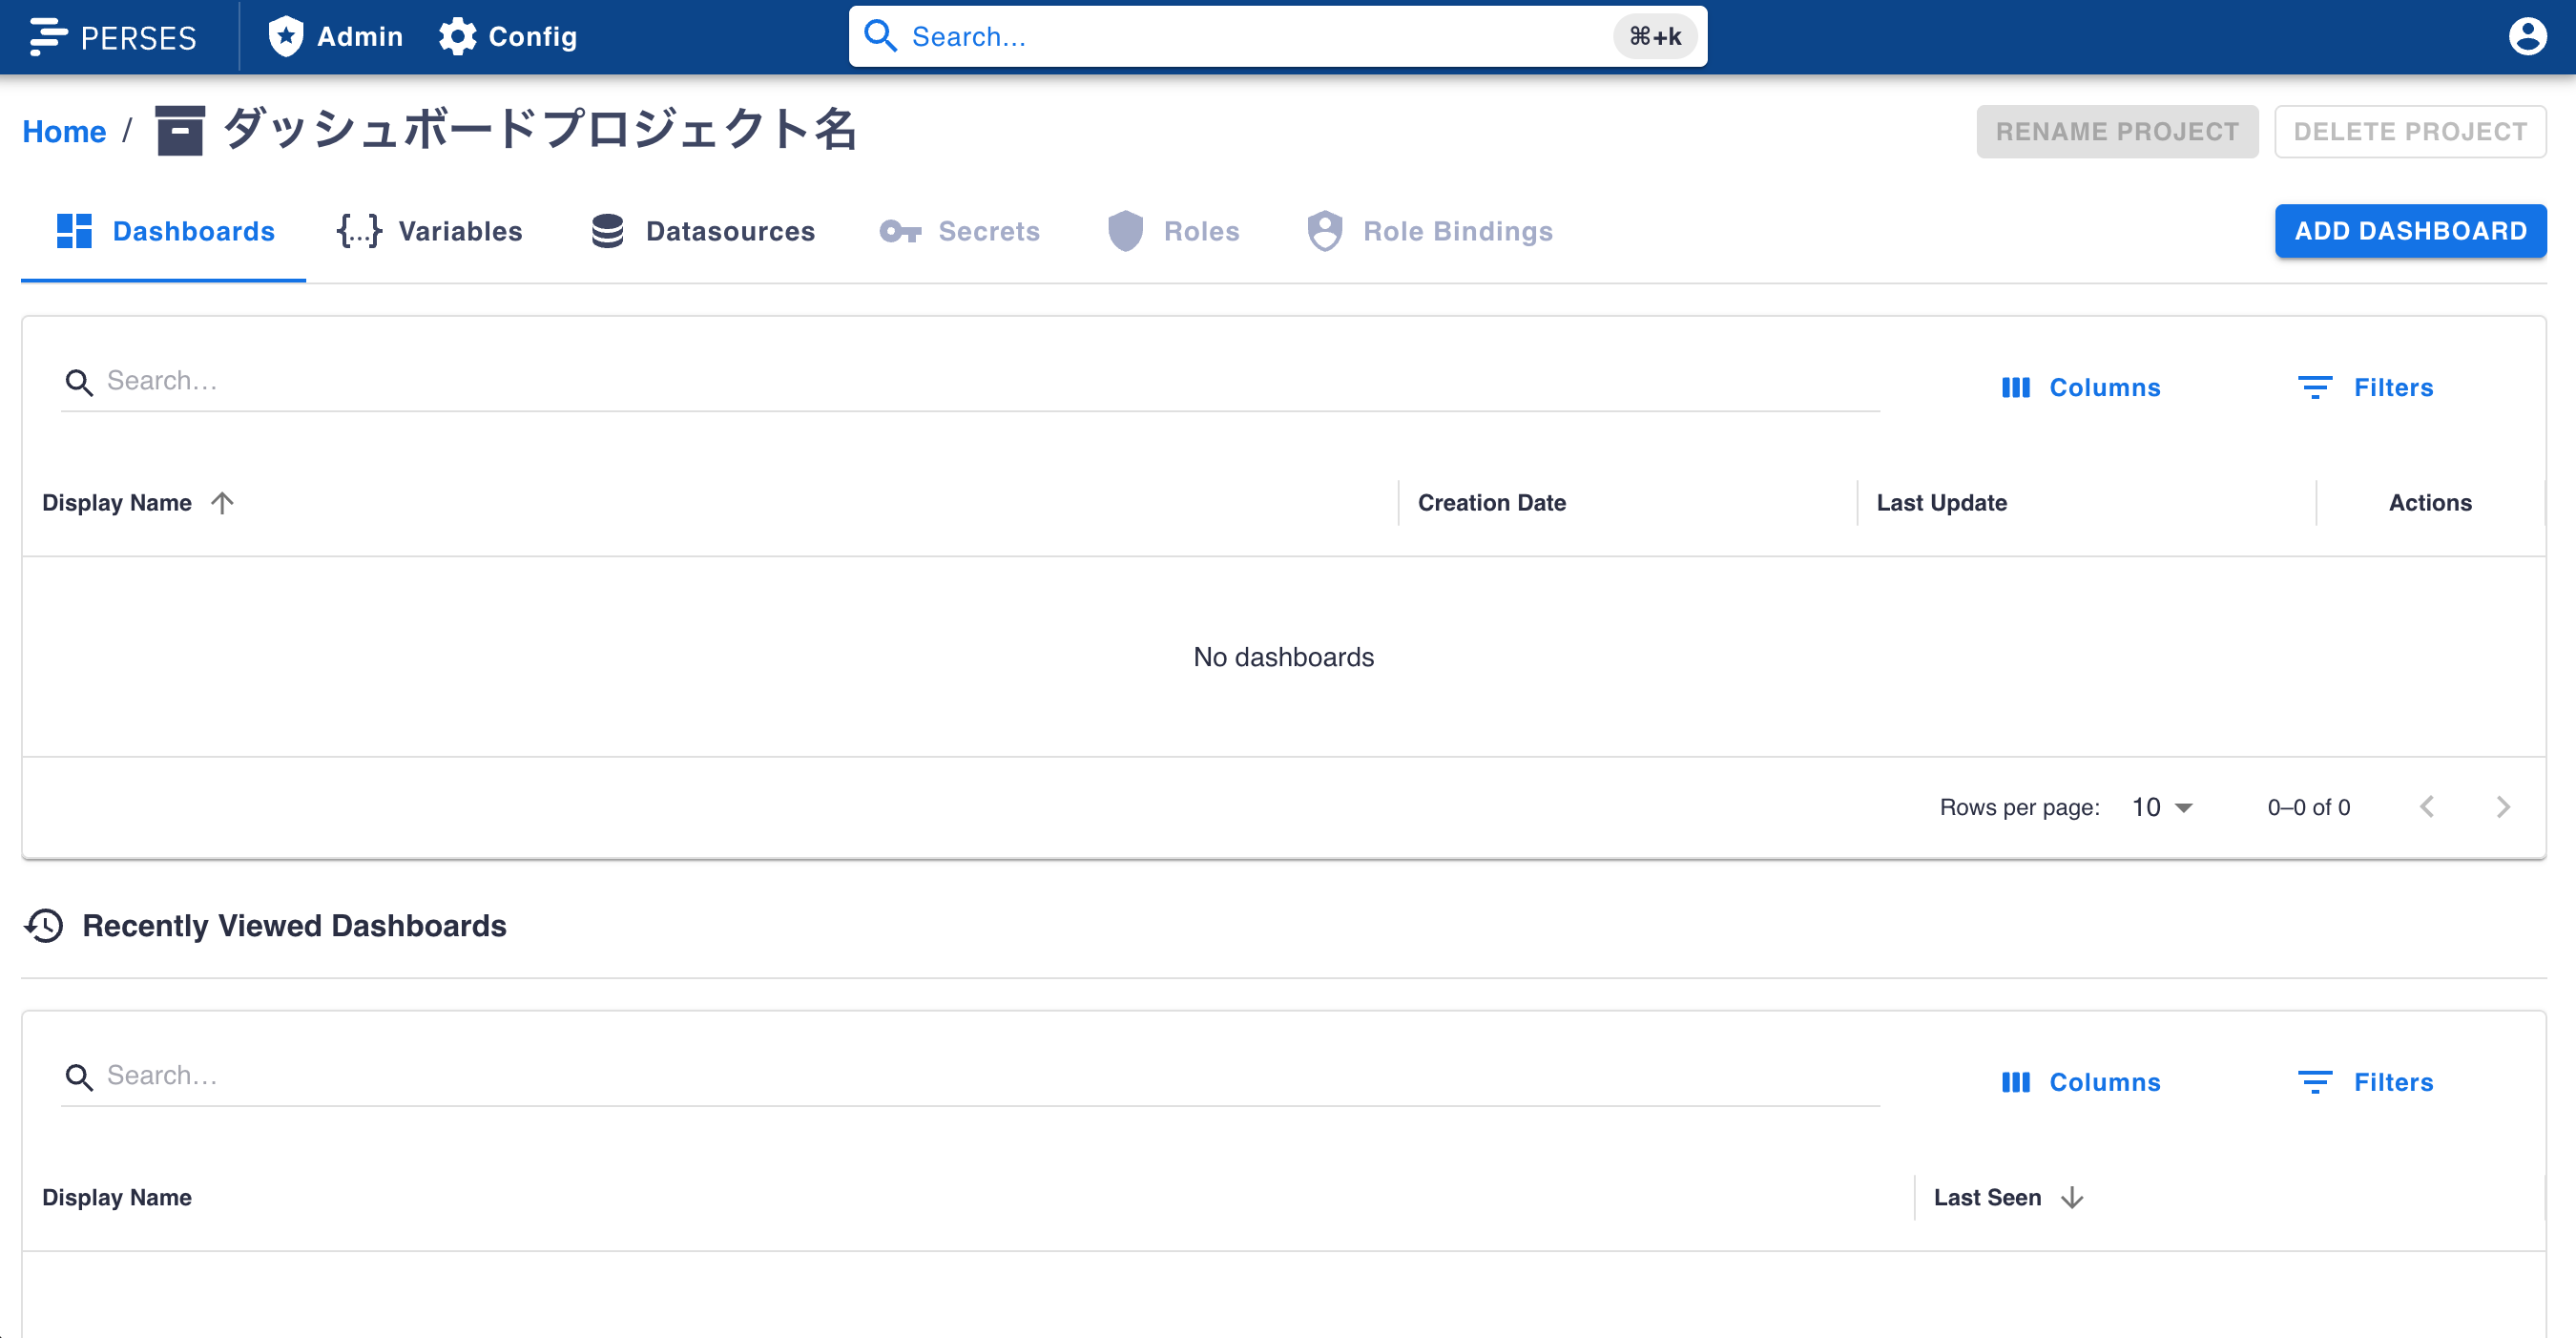Click Recently Viewed history clock icon
This screenshot has height=1338, width=2576.
pos(44,925)
